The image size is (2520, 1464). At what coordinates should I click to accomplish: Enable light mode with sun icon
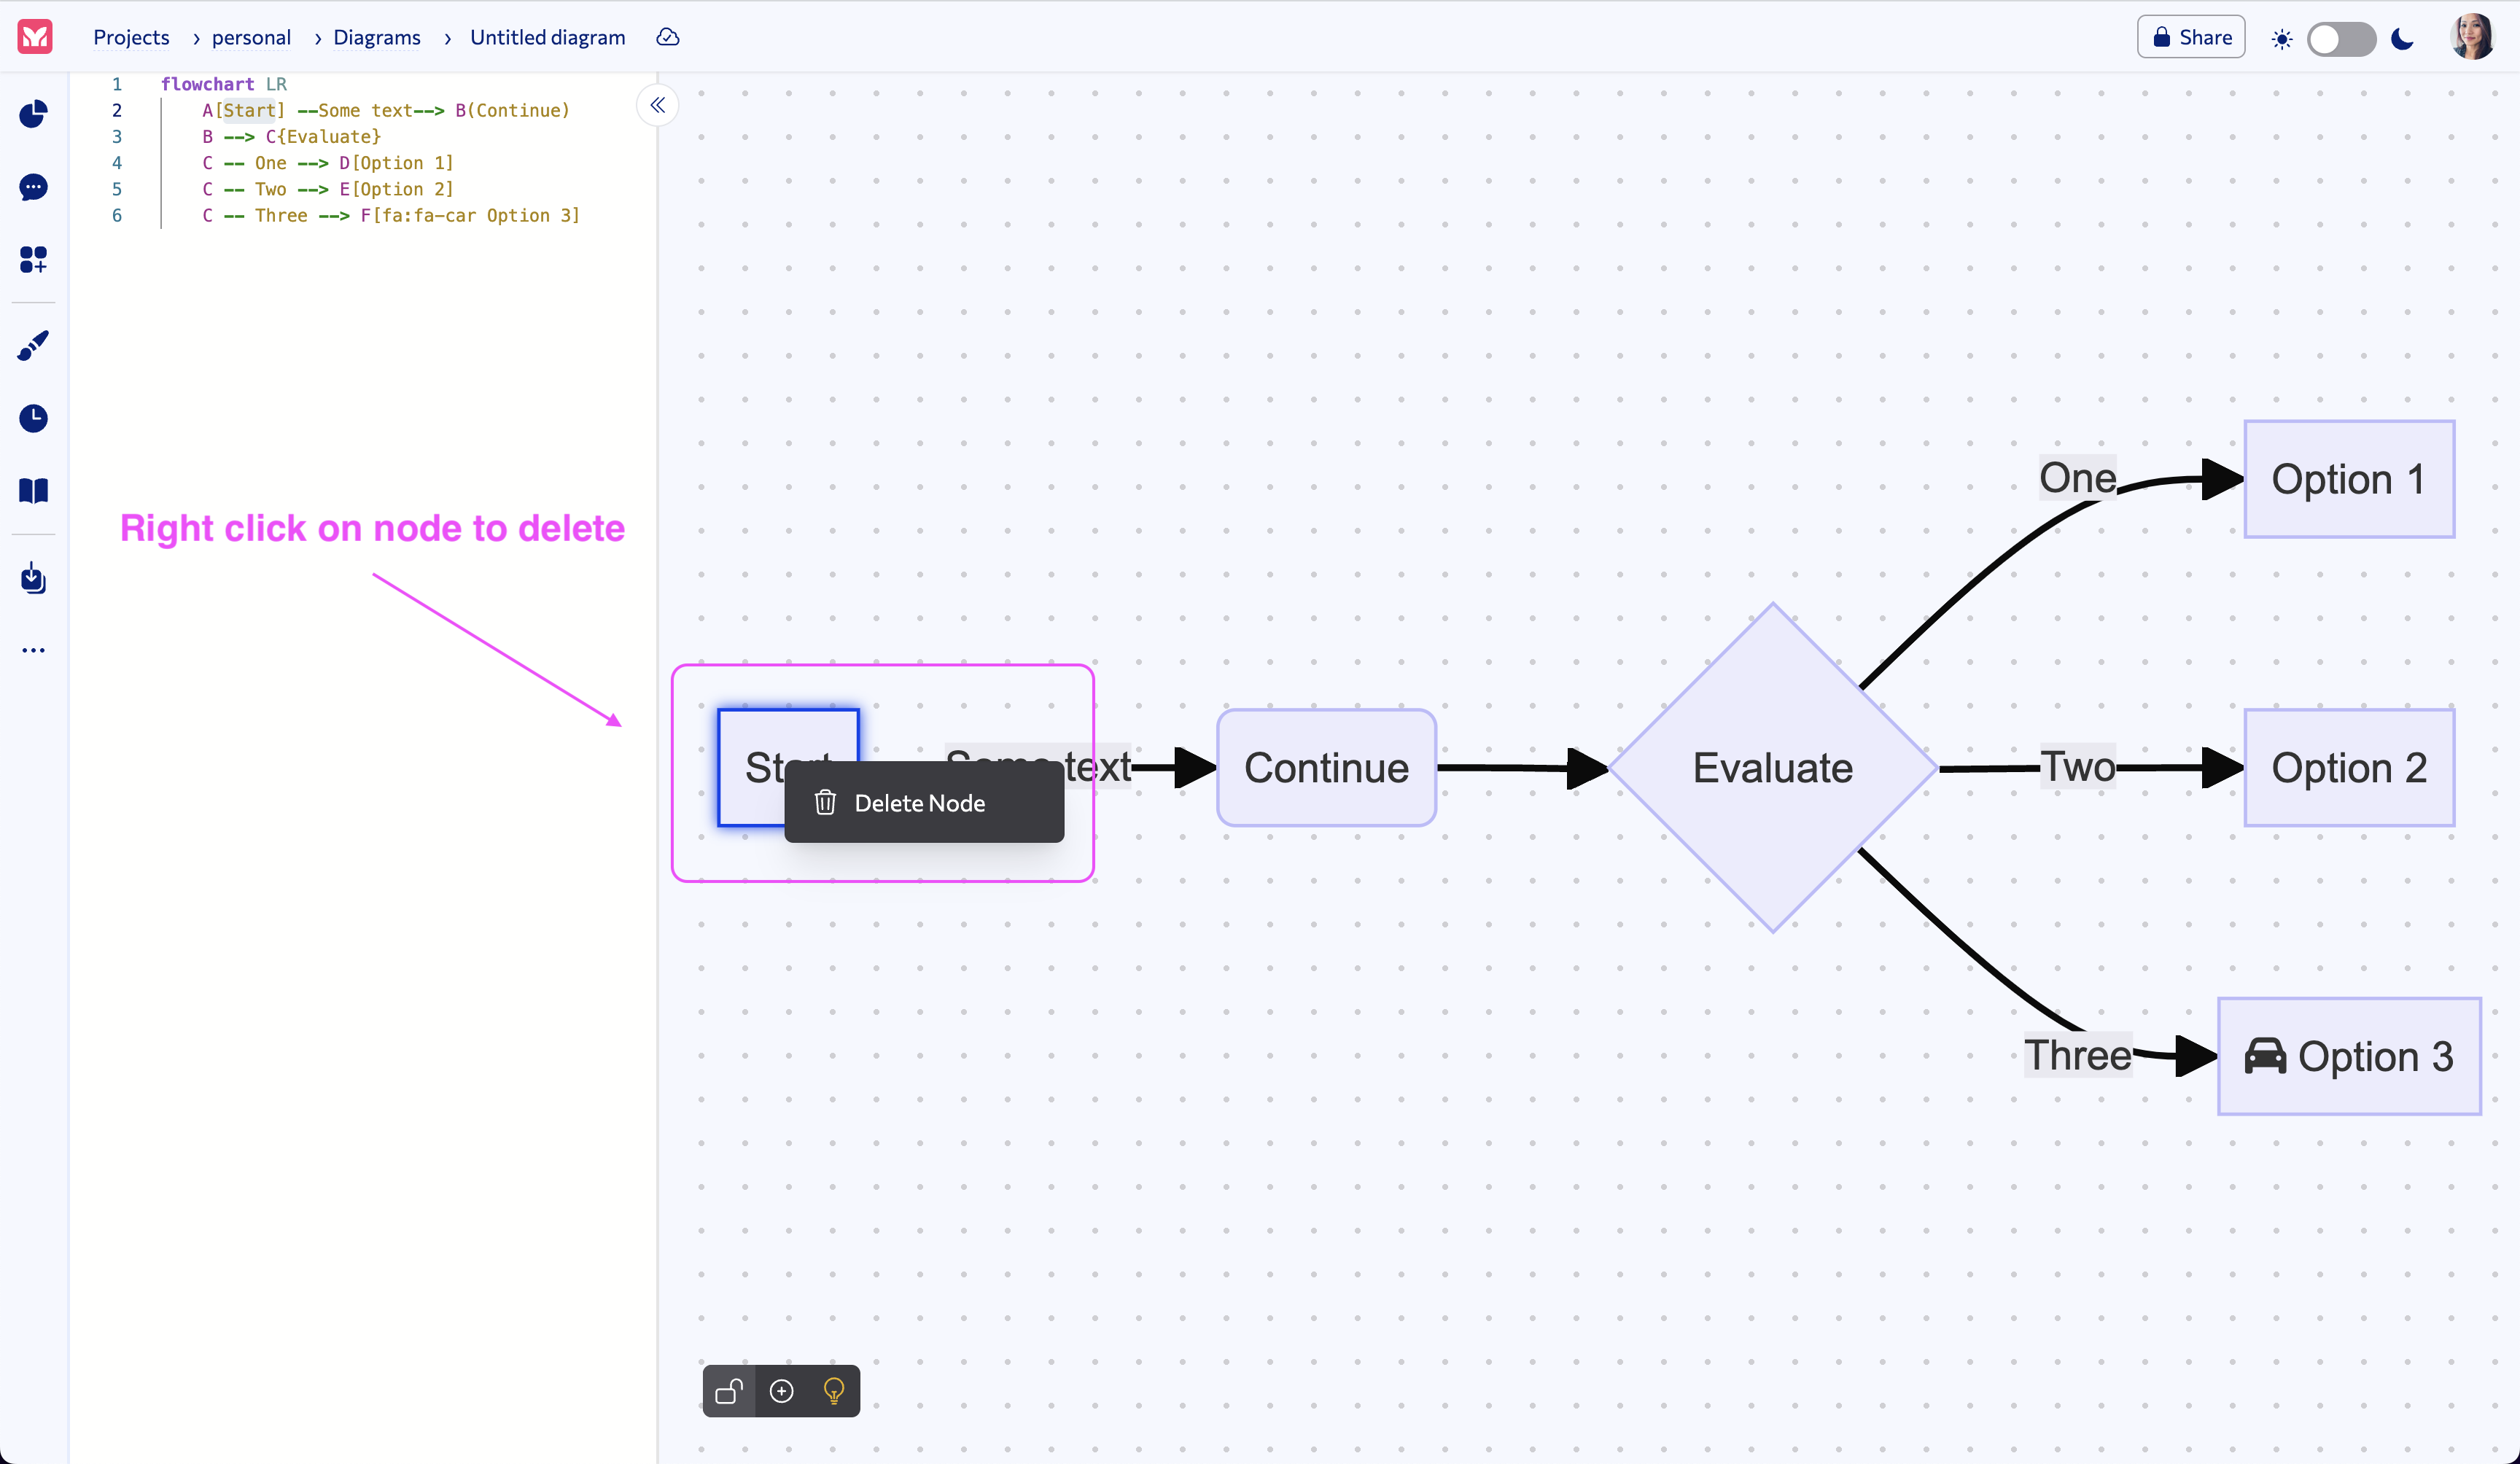pos(2282,39)
